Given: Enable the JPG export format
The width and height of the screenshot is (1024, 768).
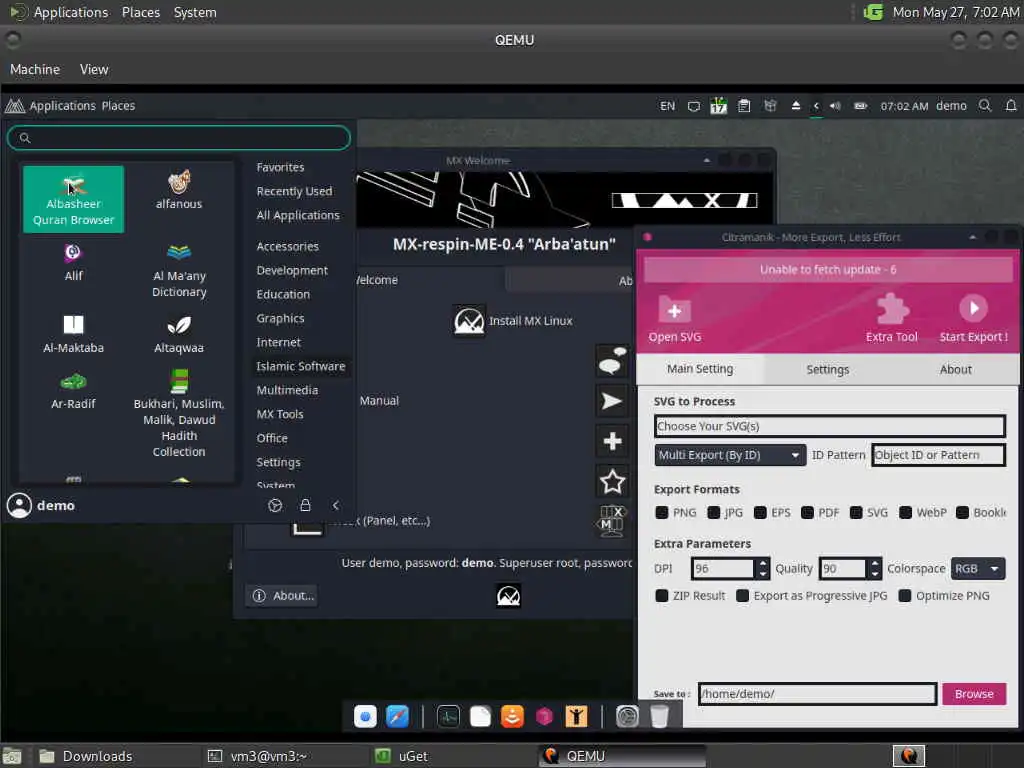Looking at the screenshot, I should (714, 513).
